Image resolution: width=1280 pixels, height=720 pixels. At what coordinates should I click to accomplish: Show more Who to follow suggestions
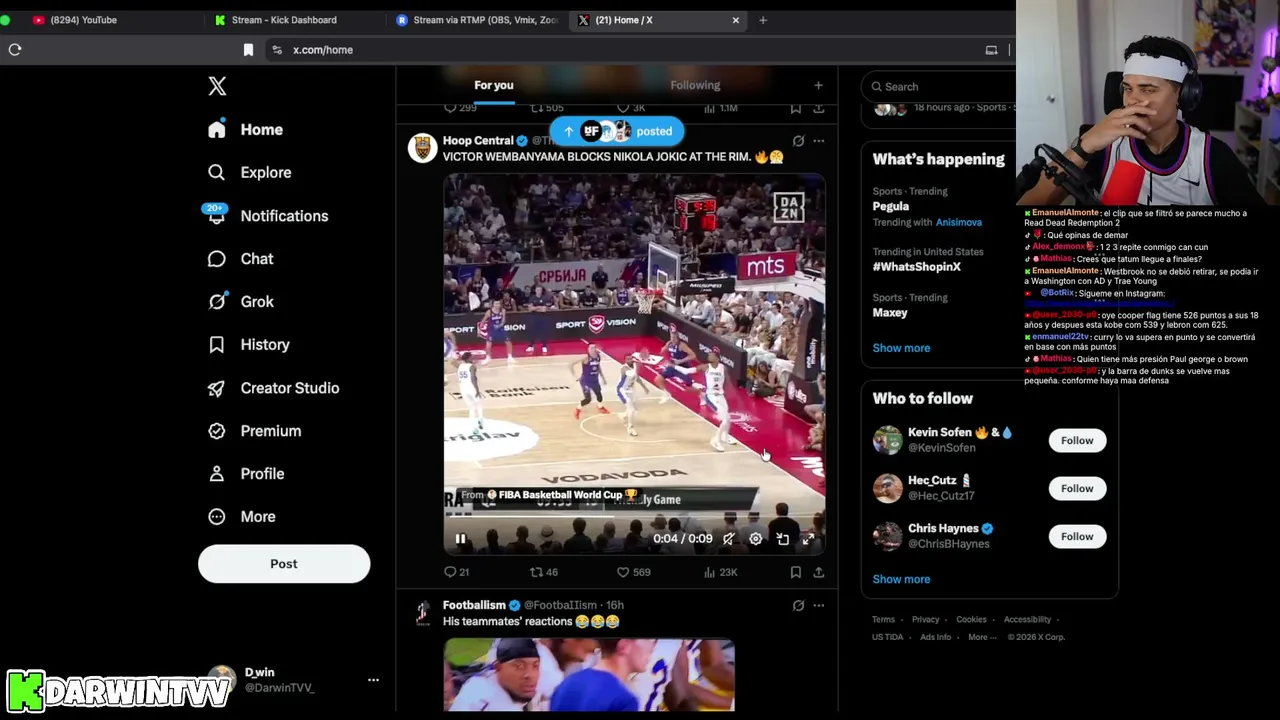[901, 579]
